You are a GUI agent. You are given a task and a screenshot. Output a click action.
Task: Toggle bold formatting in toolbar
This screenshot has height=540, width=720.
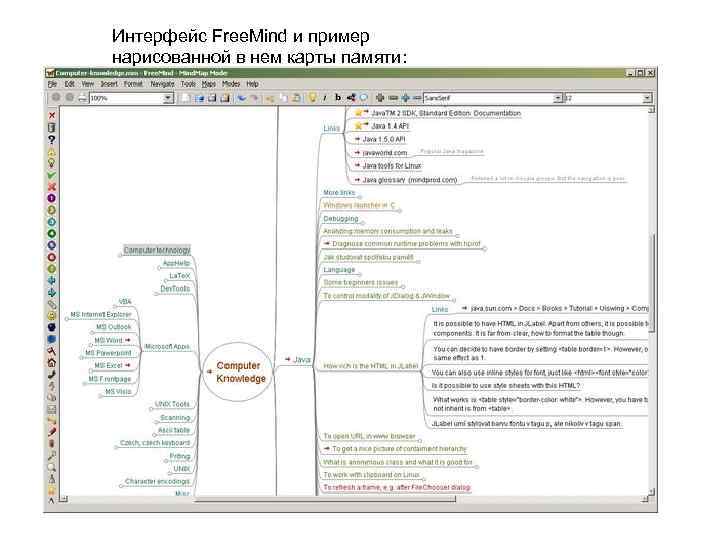pos(338,97)
